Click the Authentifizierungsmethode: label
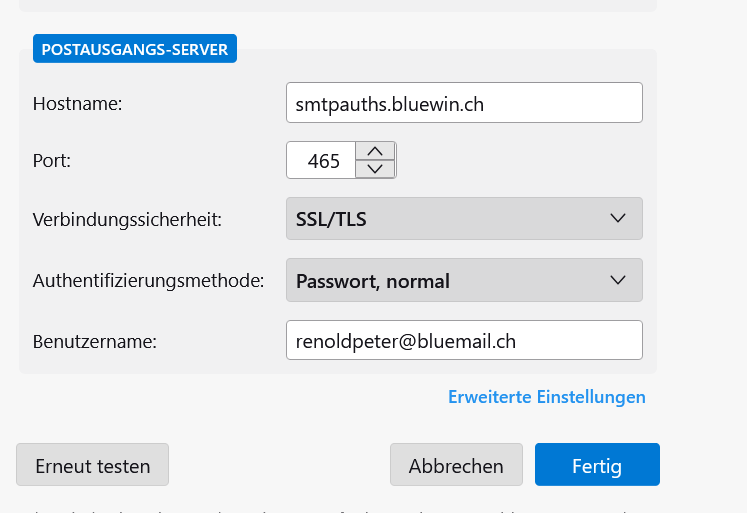This screenshot has width=747, height=513. click(148, 281)
